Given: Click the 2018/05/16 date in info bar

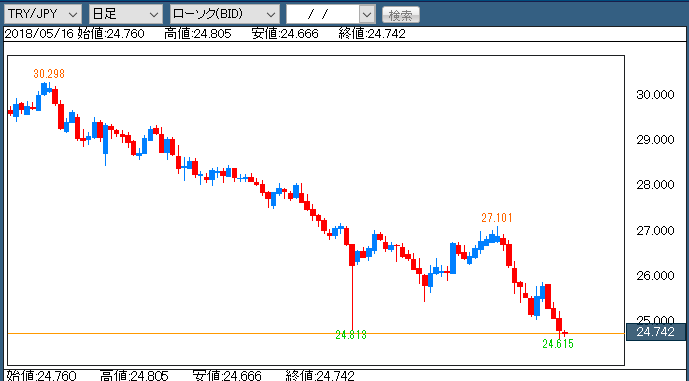Looking at the screenshot, I should click(39, 34).
